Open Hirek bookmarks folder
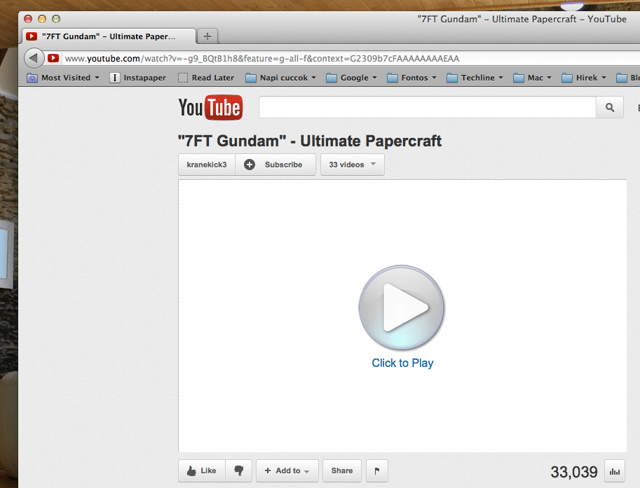This screenshot has width=640, height=488. click(x=584, y=78)
